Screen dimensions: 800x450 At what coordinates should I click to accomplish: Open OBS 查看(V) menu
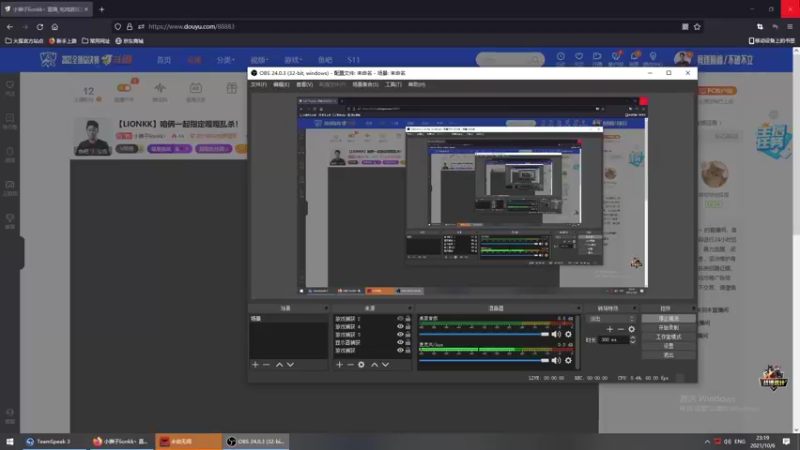[x=305, y=85]
